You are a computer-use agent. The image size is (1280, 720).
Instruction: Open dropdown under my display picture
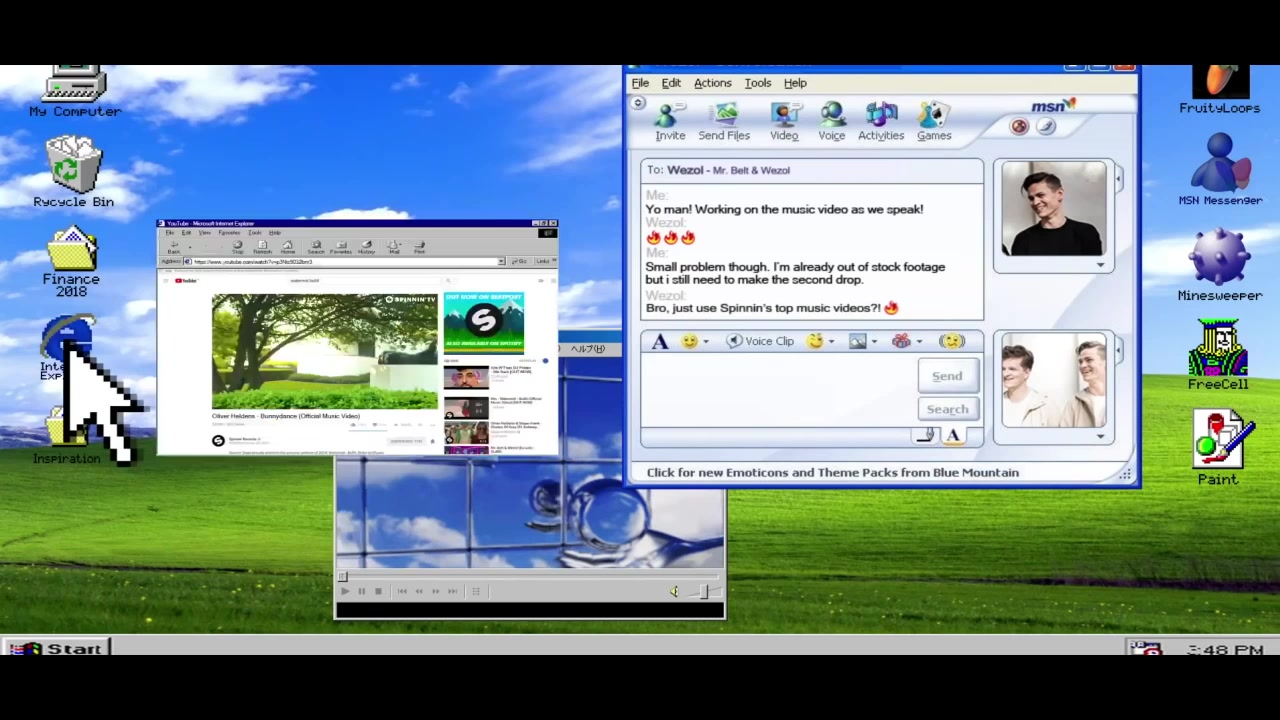point(1100,436)
